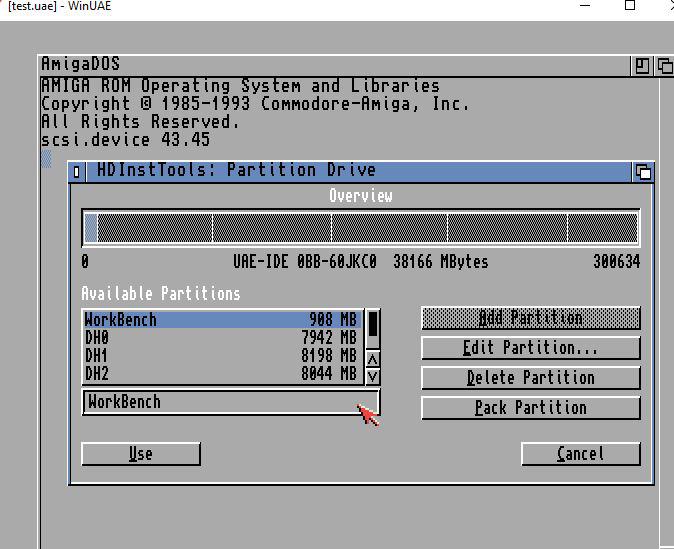Click the HDInstTools window depth gadget
674x549 pixels.
(x=643, y=172)
